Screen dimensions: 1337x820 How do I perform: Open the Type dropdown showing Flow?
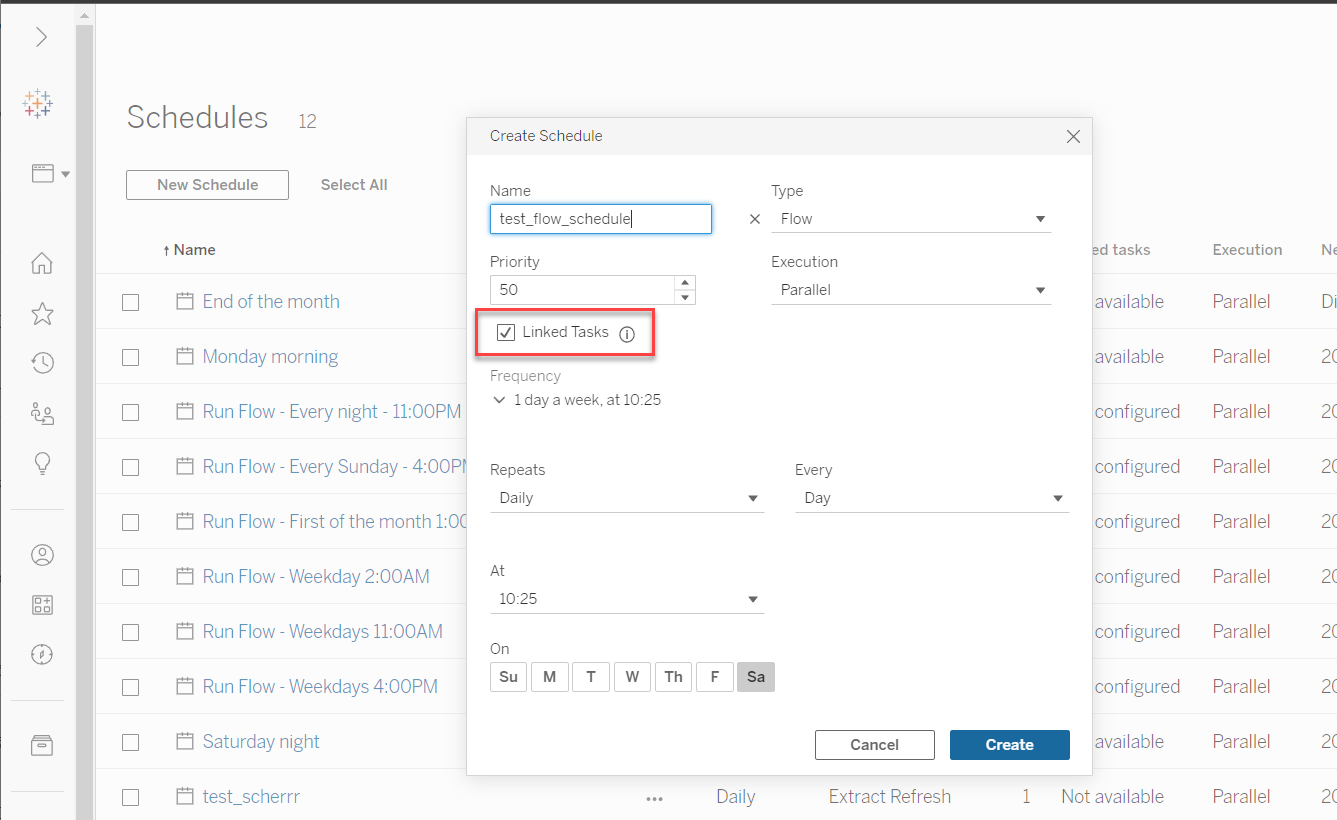click(x=910, y=219)
